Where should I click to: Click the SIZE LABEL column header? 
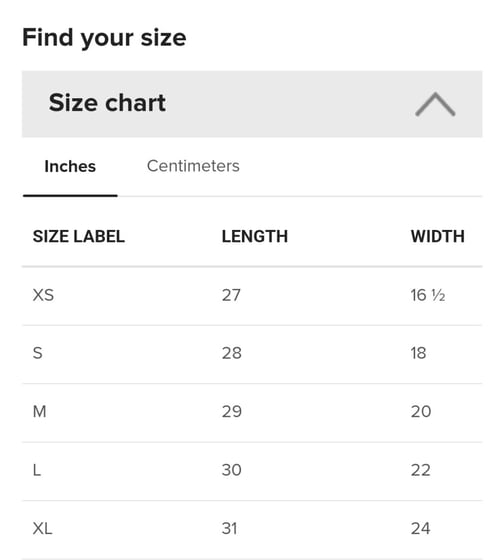pyautogui.click(x=79, y=236)
